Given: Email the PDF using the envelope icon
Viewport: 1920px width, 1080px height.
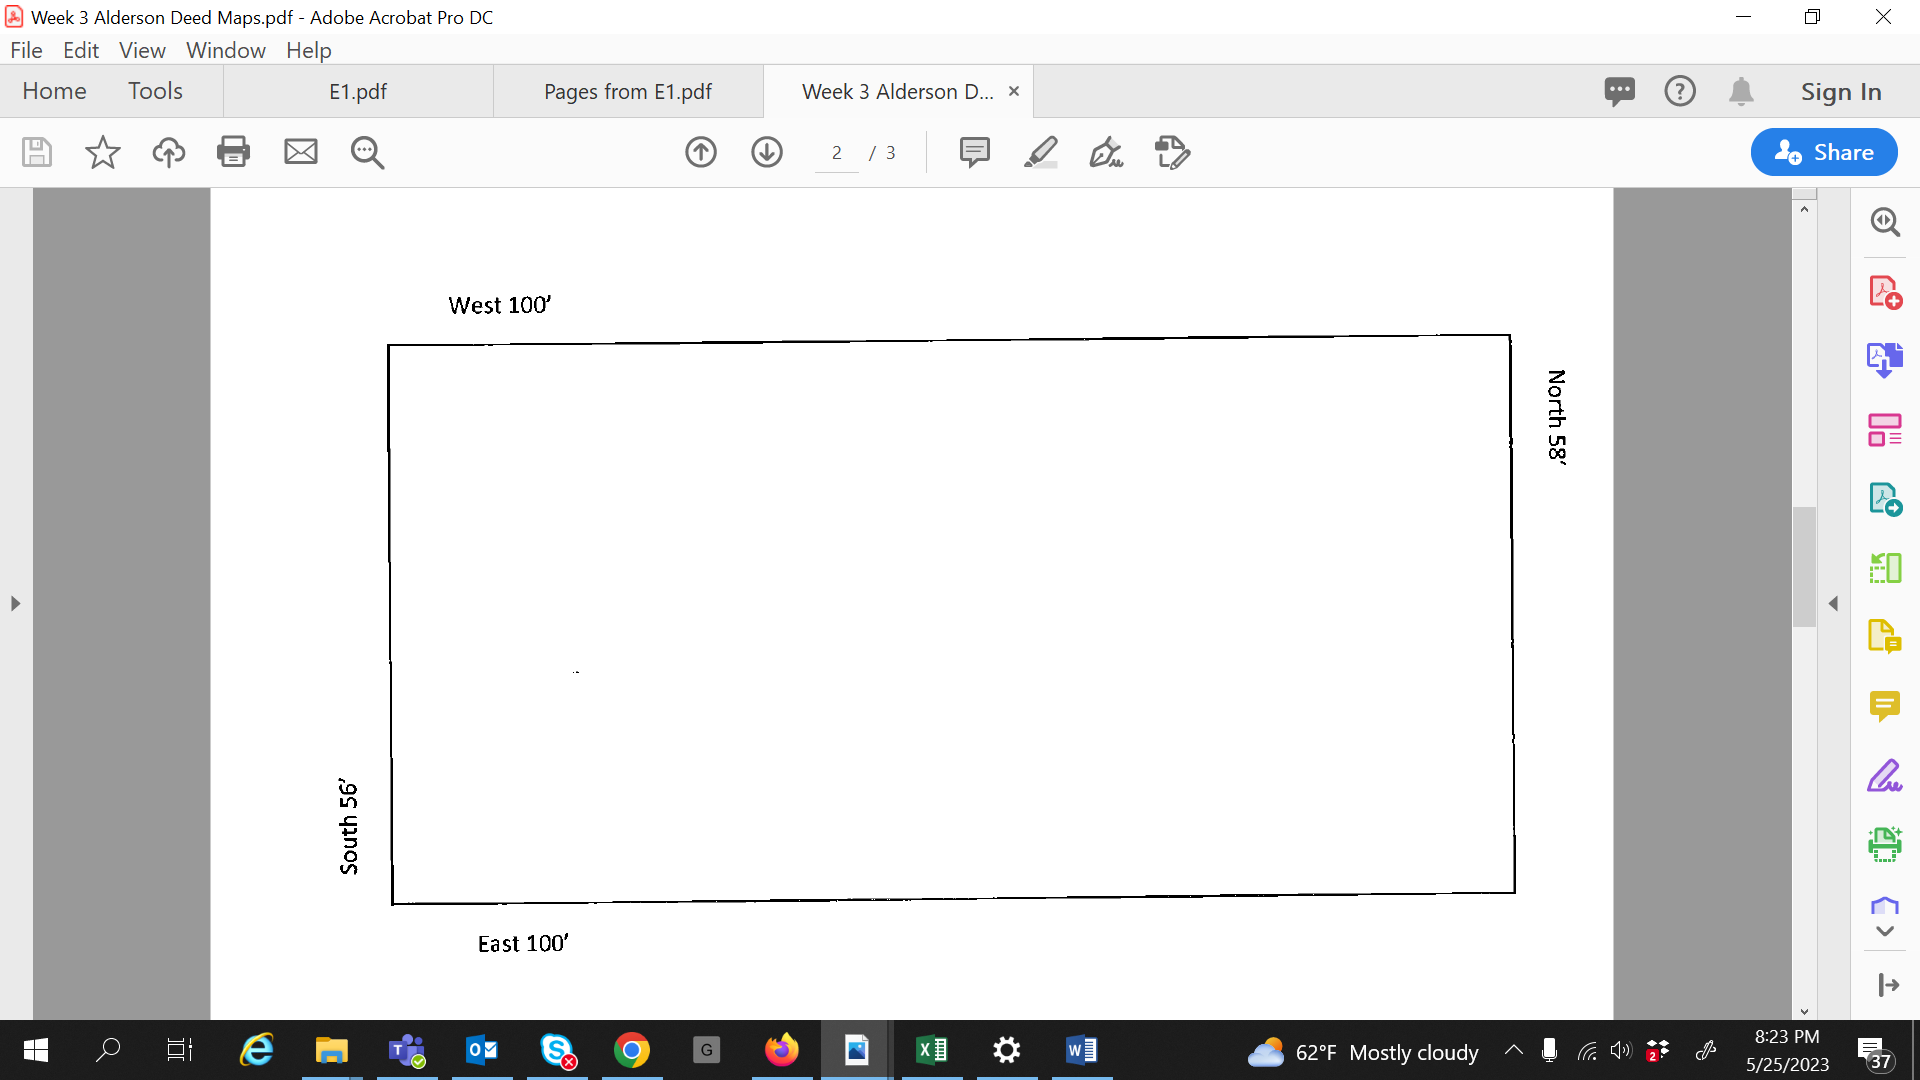Looking at the screenshot, I should tap(300, 152).
